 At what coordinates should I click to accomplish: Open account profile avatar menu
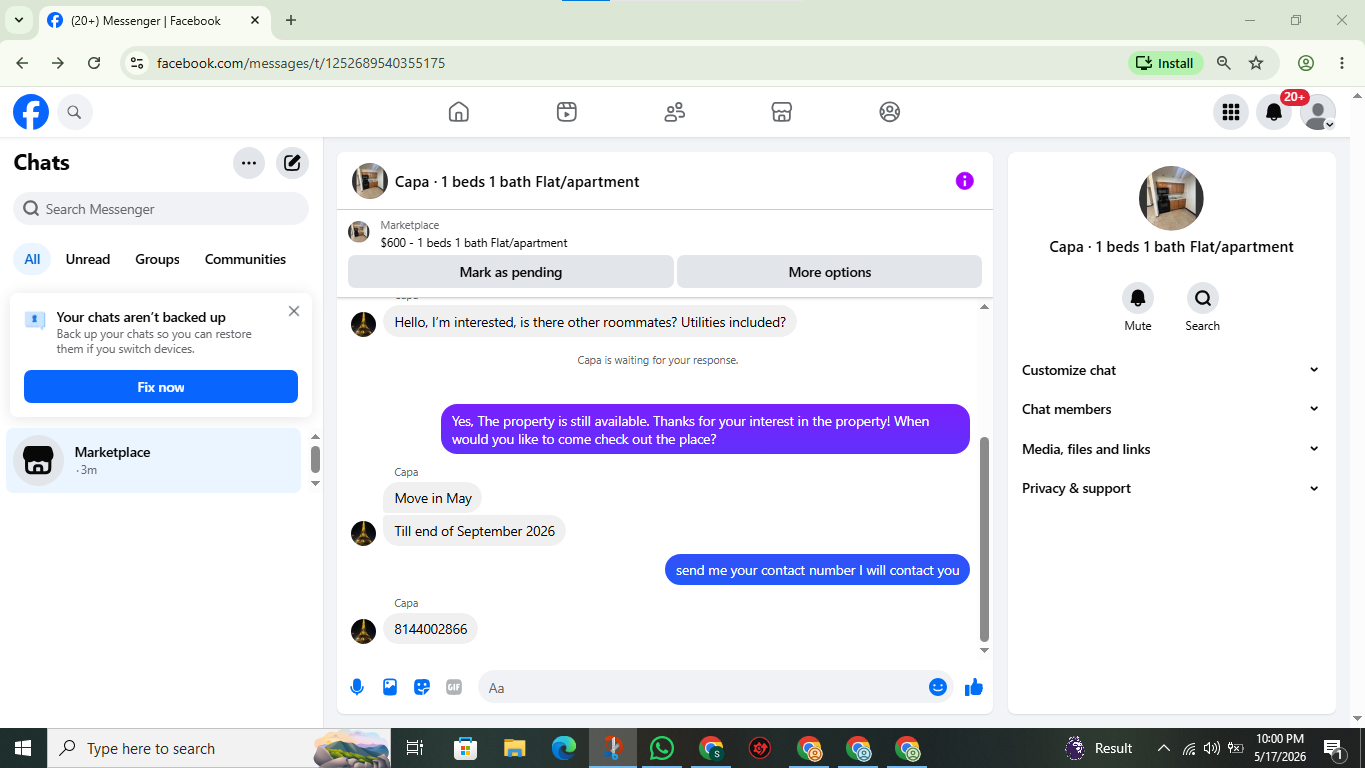click(1318, 112)
